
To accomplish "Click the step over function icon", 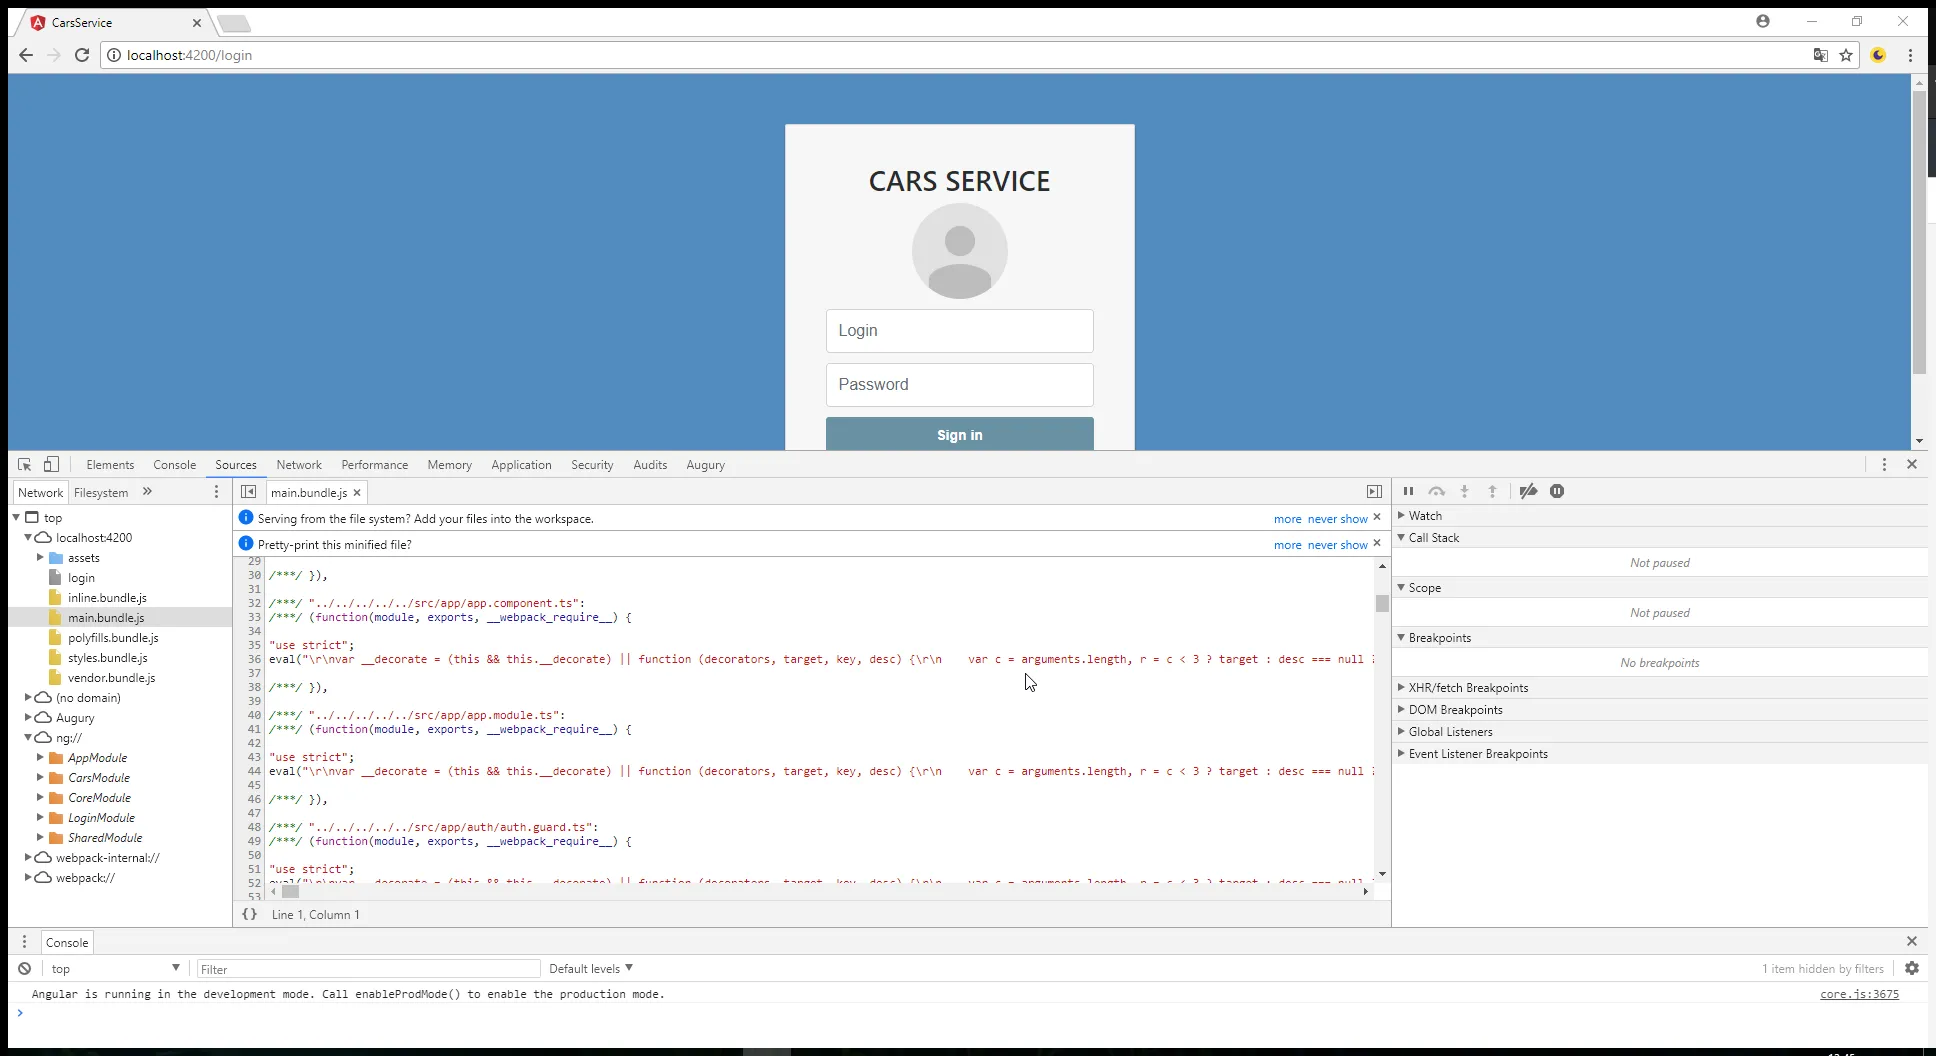I will (x=1436, y=491).
